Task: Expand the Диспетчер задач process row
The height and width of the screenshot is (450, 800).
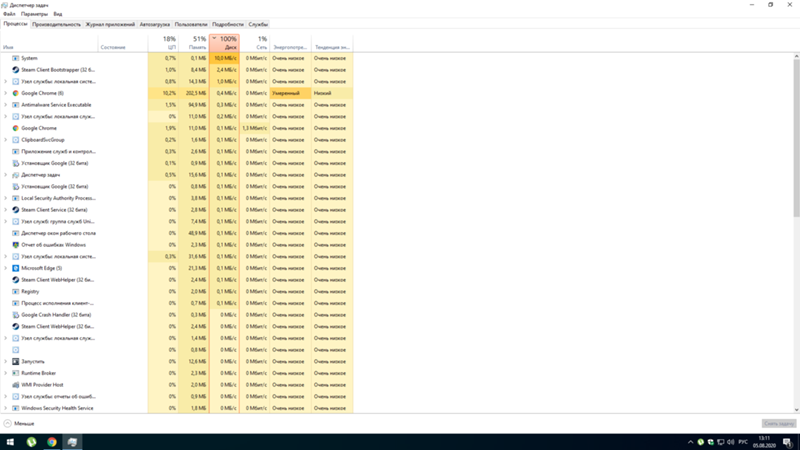Action: tap(6, 175)
